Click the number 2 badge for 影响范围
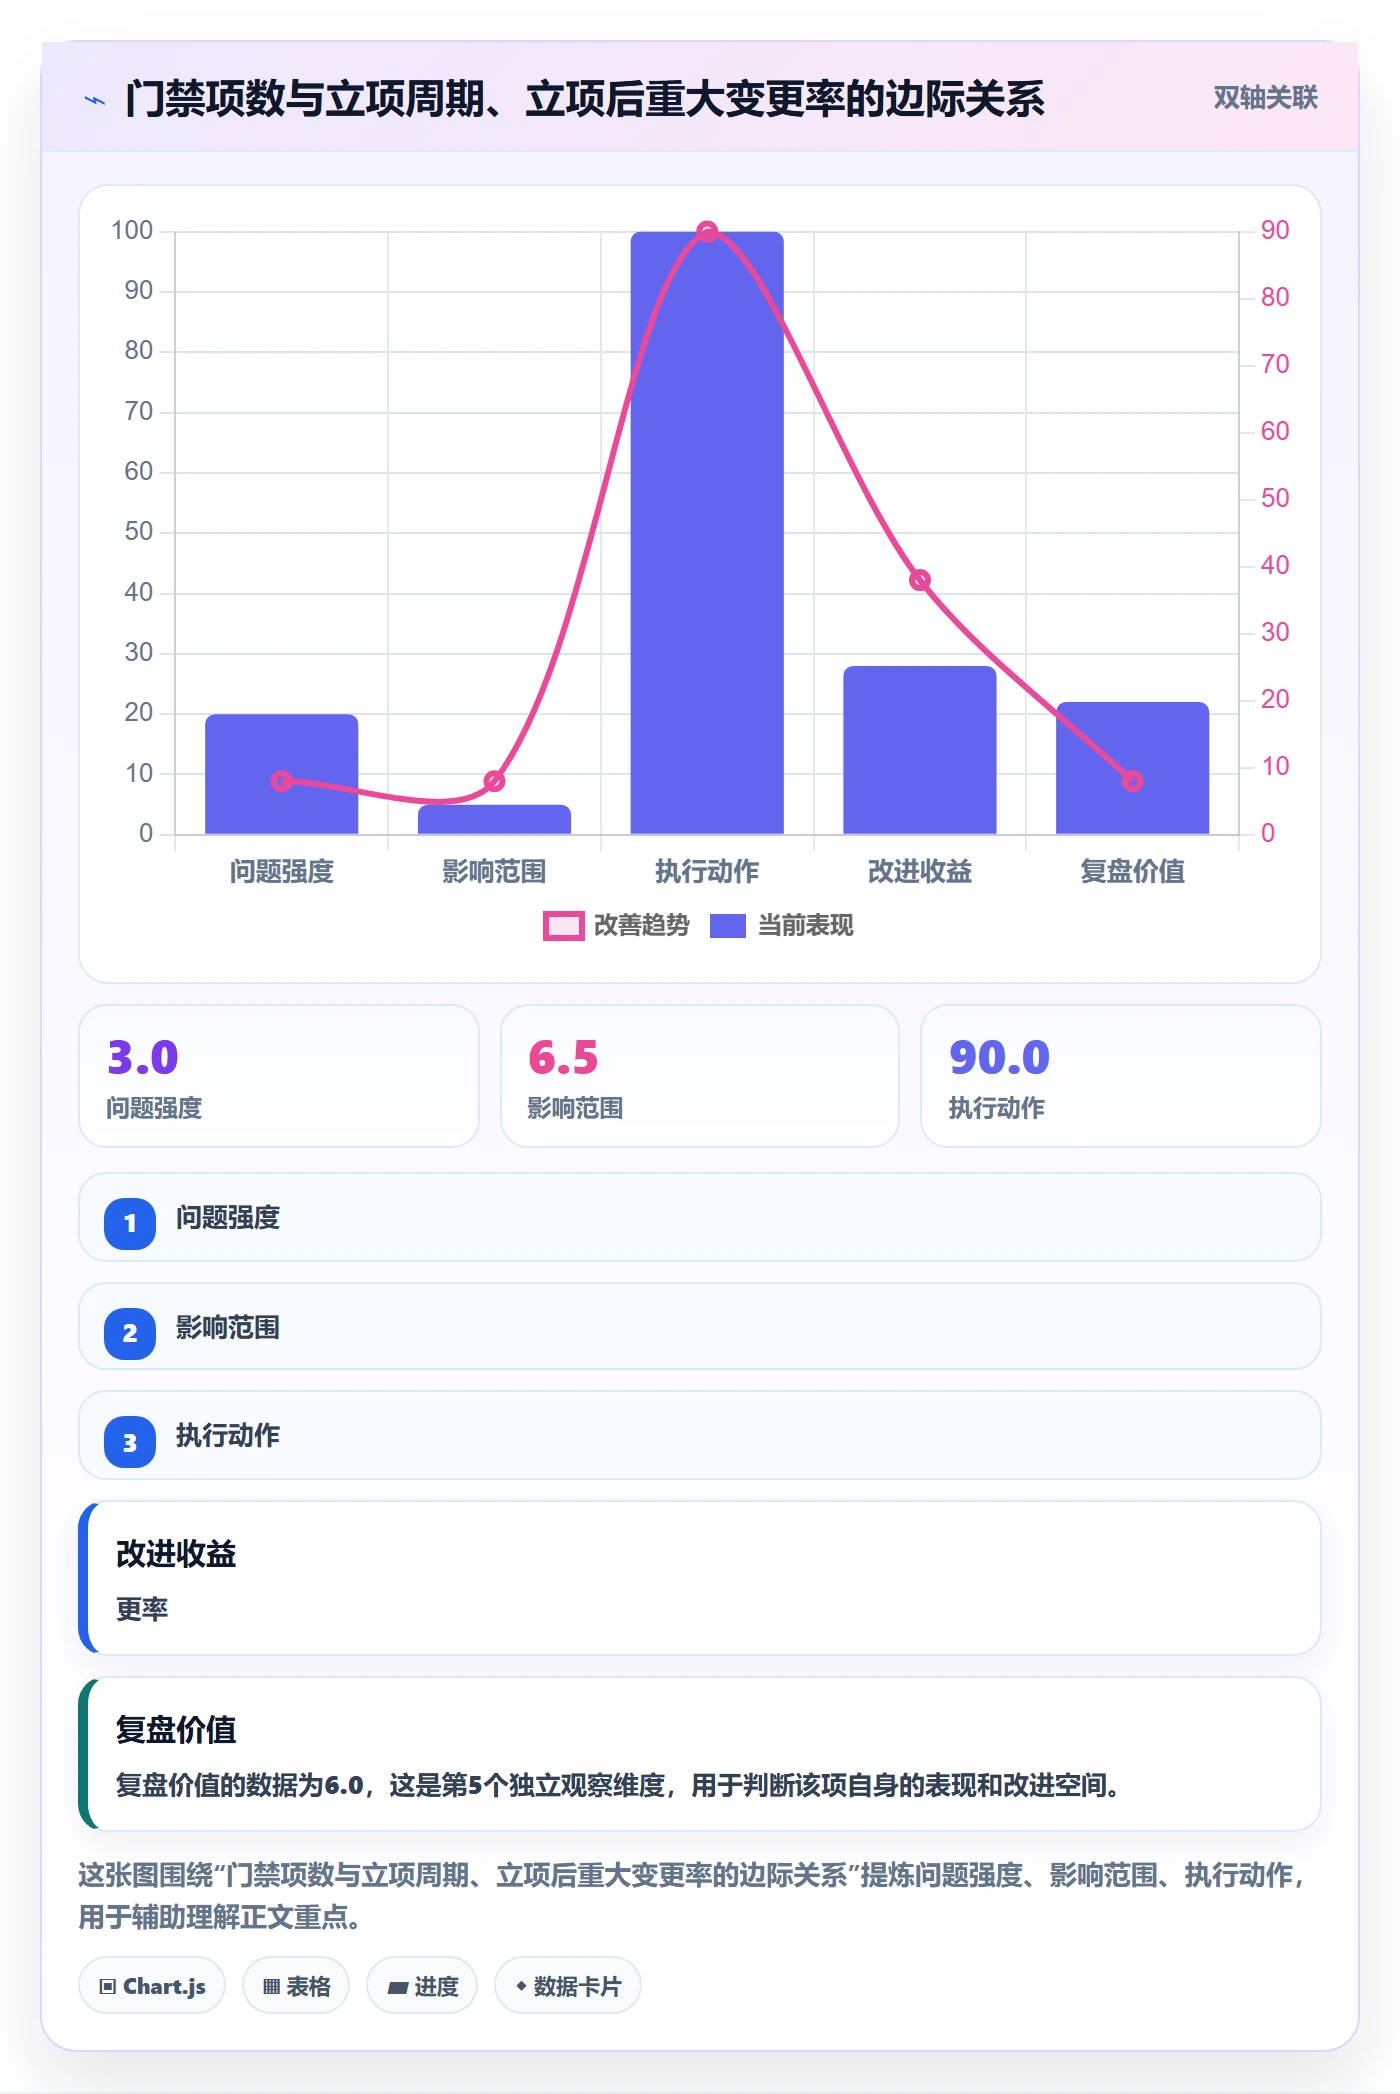 click(x=130, y=1333)
